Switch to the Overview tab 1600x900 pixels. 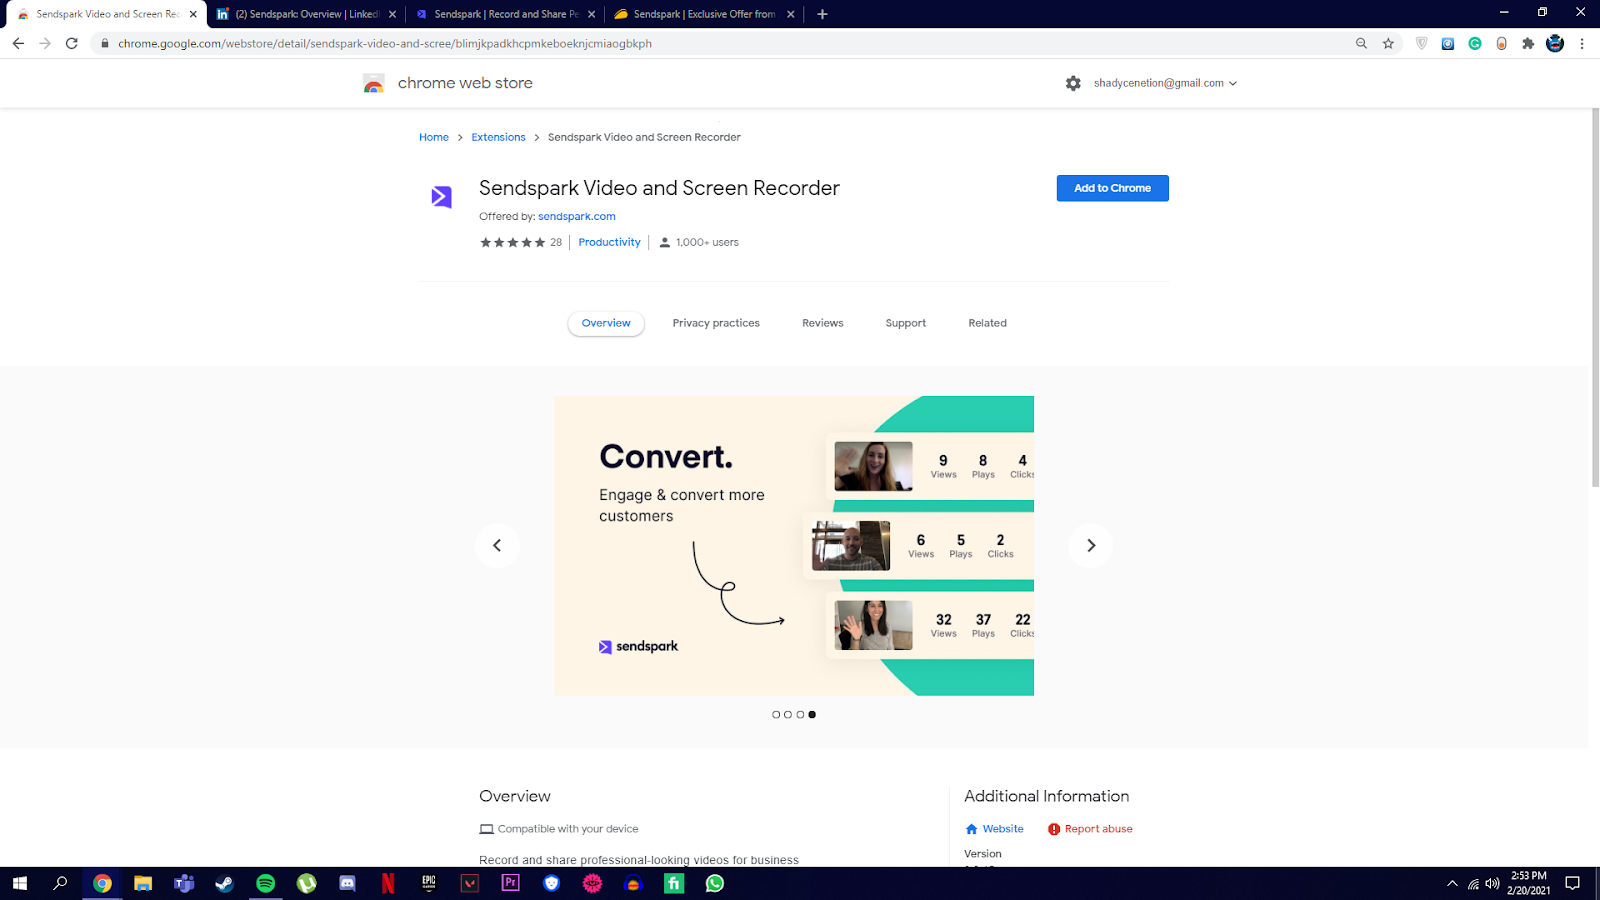(x=606, y=323)
